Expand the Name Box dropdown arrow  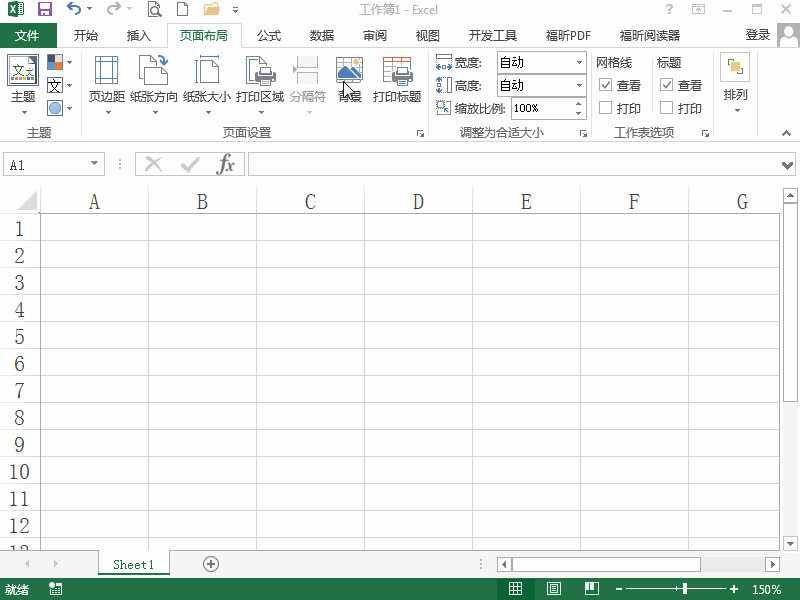pos(94,163)
